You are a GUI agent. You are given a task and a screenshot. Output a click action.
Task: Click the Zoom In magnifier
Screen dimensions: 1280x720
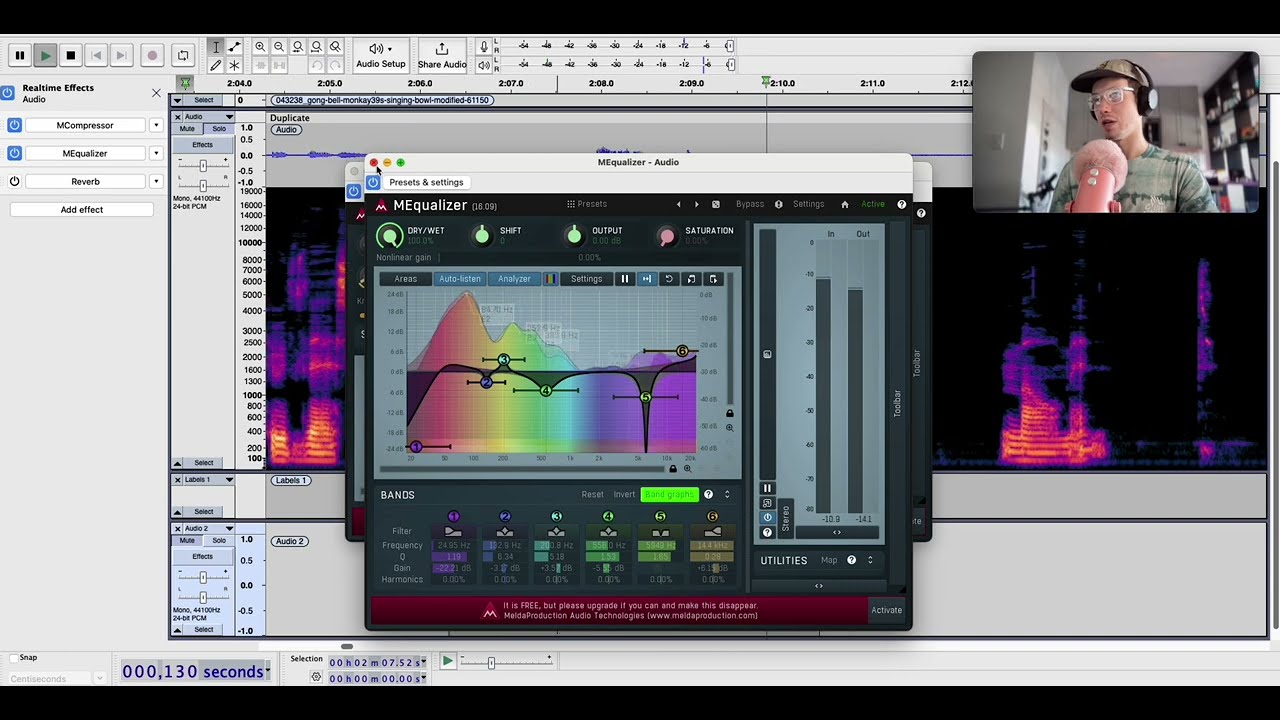260,47
